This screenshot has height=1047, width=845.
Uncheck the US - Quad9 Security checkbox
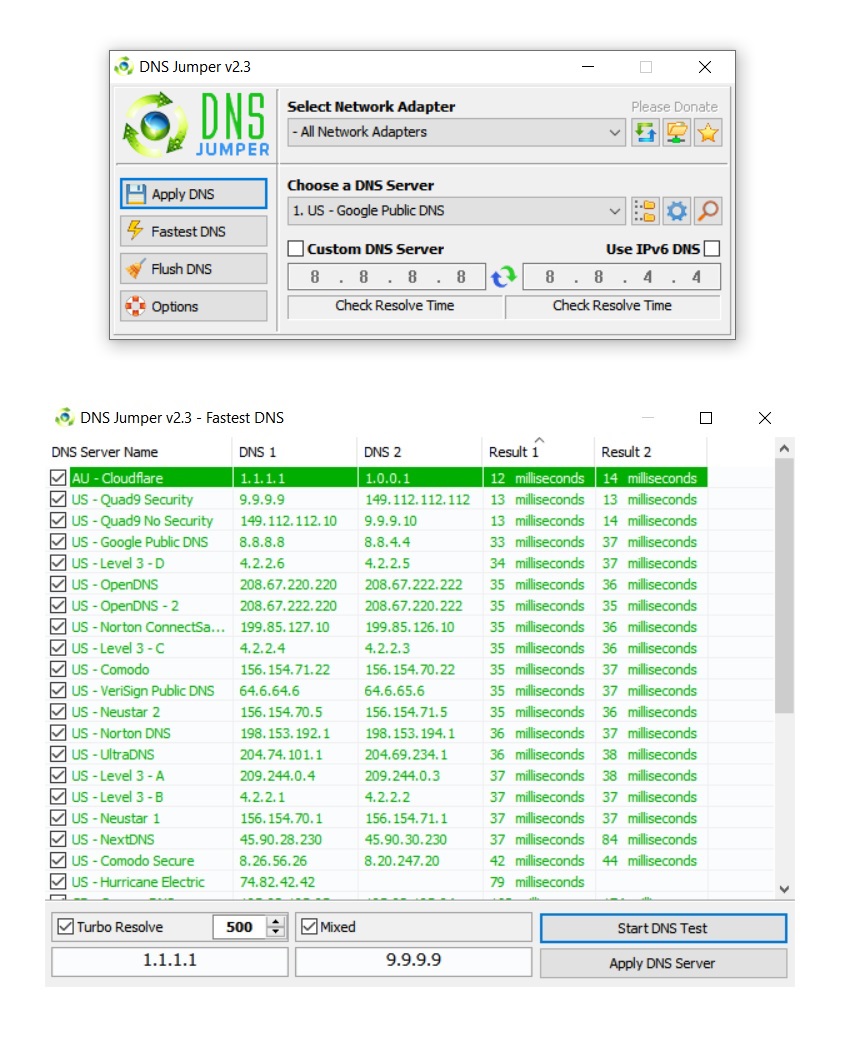pyautogui.click(x=58, y=499)
